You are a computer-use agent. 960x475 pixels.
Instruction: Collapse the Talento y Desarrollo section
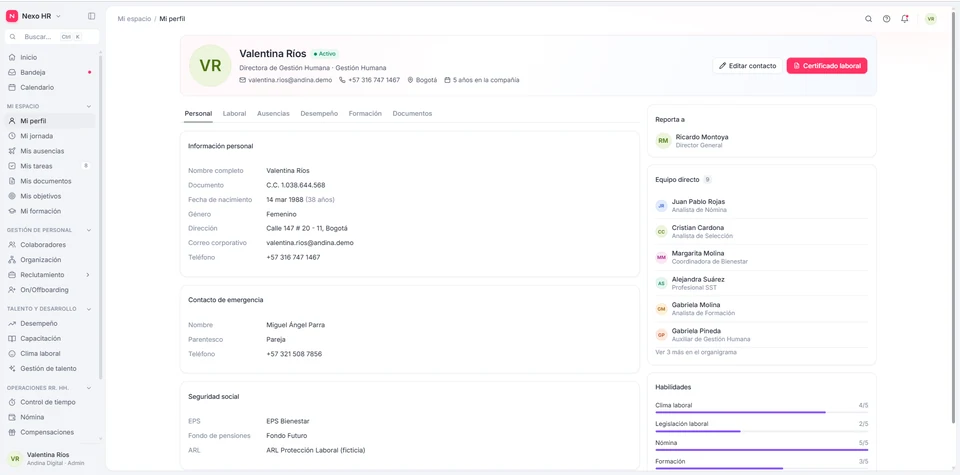(x=89, y=309)
